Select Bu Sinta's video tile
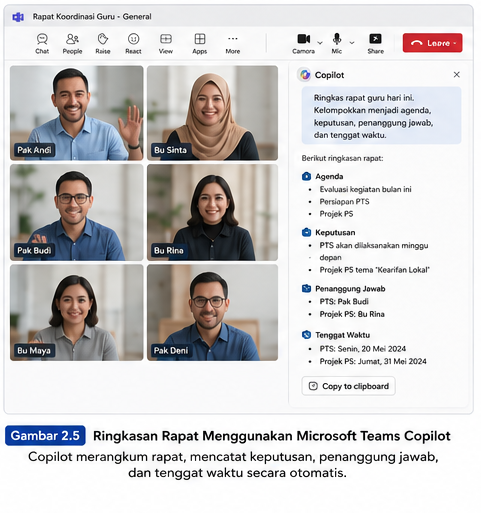481x513 pixels. point(212,113)
